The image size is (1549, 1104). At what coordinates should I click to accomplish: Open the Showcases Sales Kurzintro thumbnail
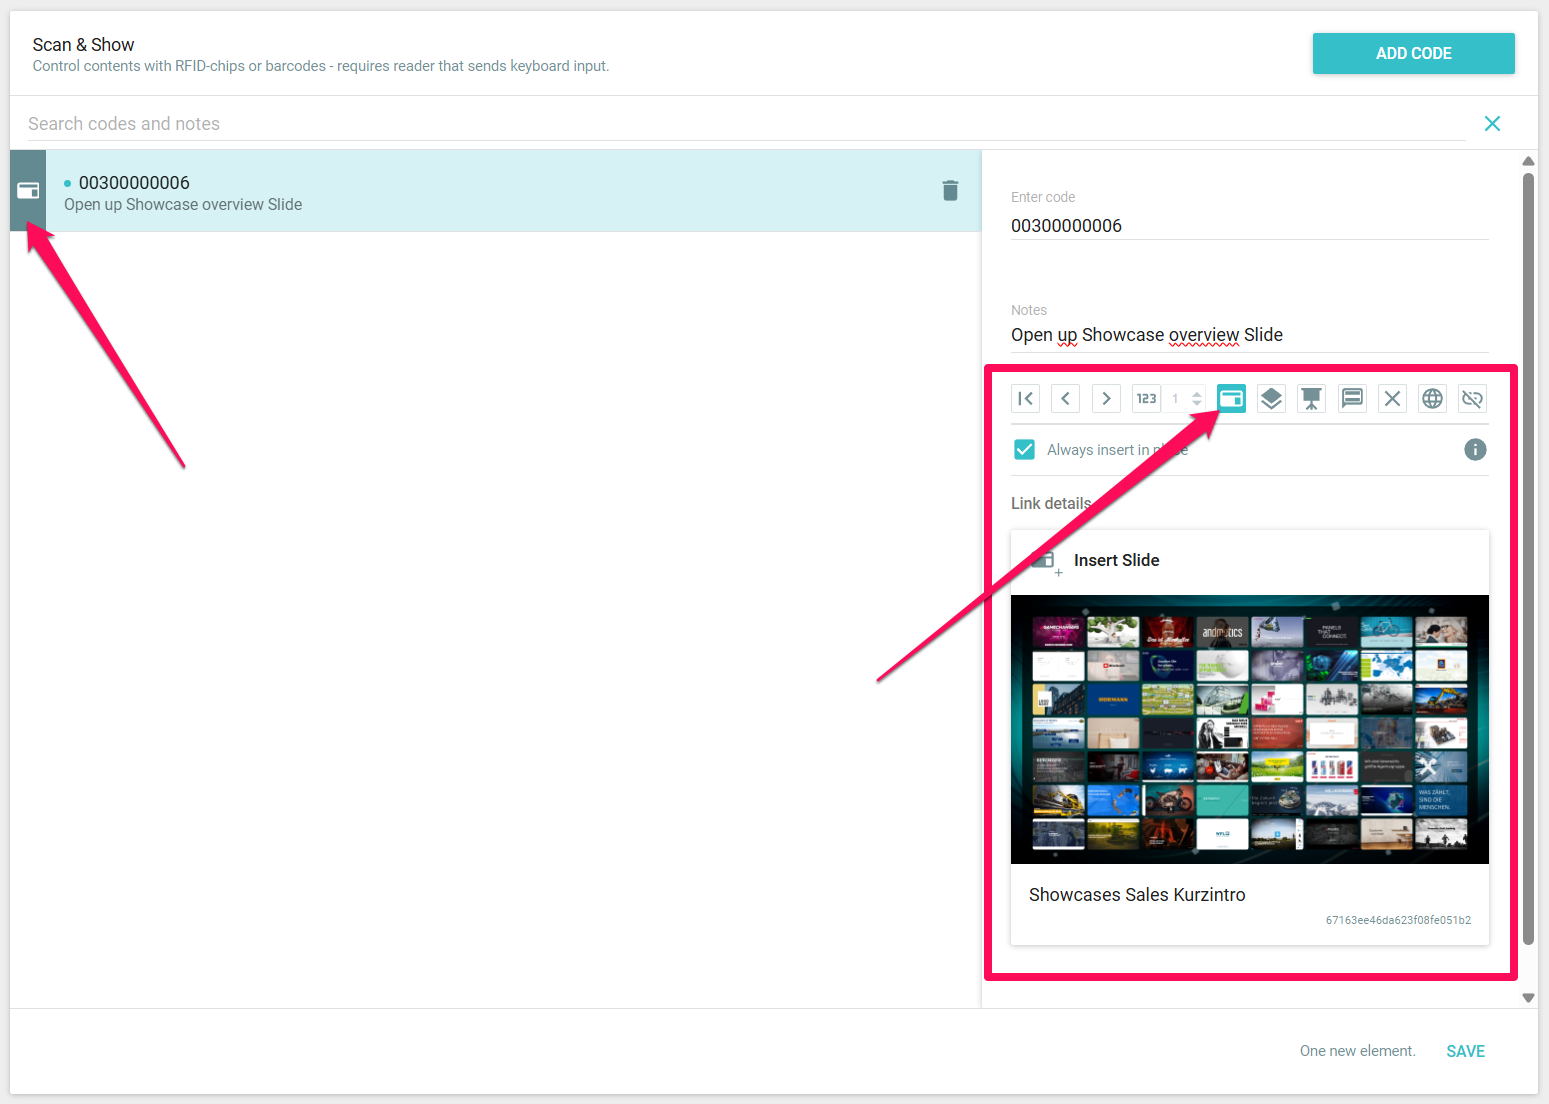click(1249, 730)
